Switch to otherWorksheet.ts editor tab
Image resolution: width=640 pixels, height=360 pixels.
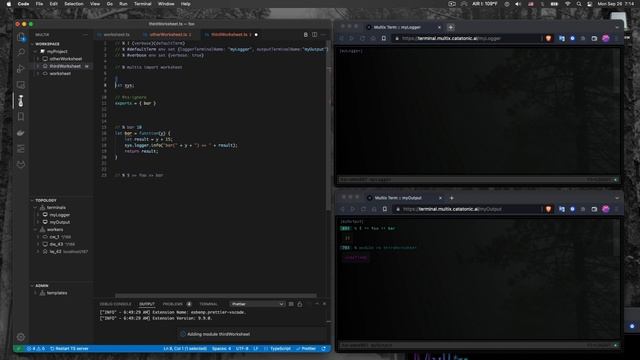tap(170, 35)
